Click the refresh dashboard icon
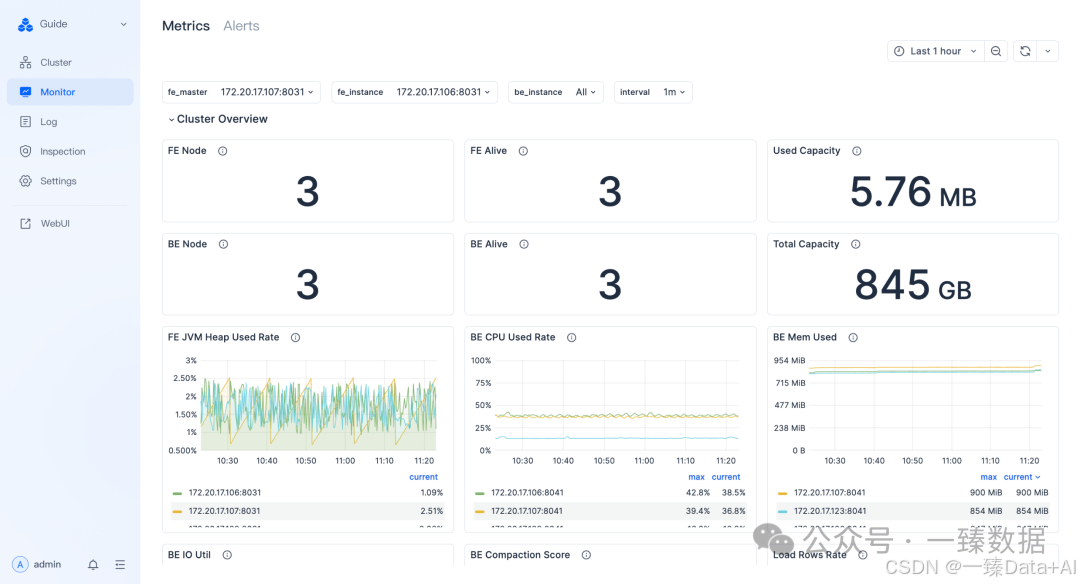This screenshot has height=584, width=1080. [1025, 51]
